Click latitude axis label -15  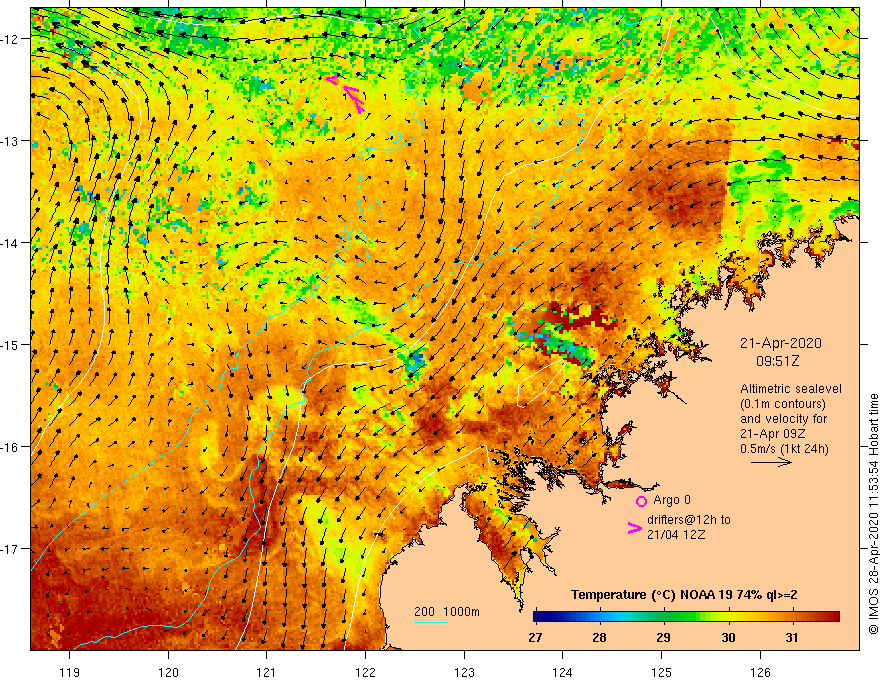[x=11, y=344]
